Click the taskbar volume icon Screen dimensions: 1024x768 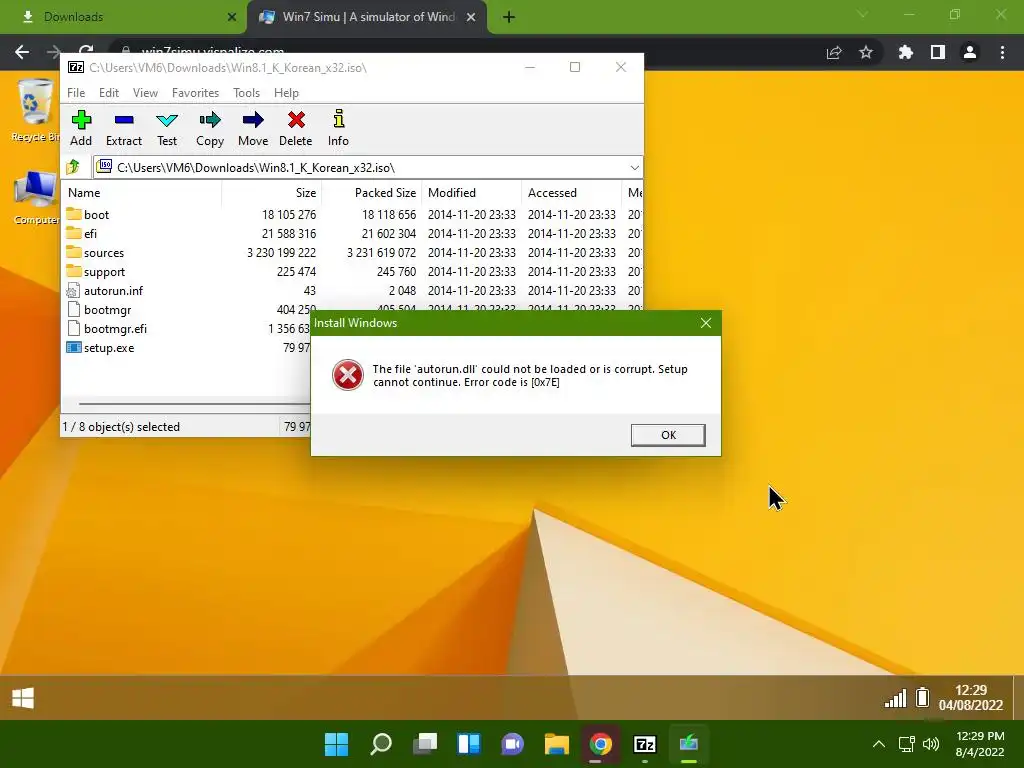pyautogui.click(x=931, y=744)
